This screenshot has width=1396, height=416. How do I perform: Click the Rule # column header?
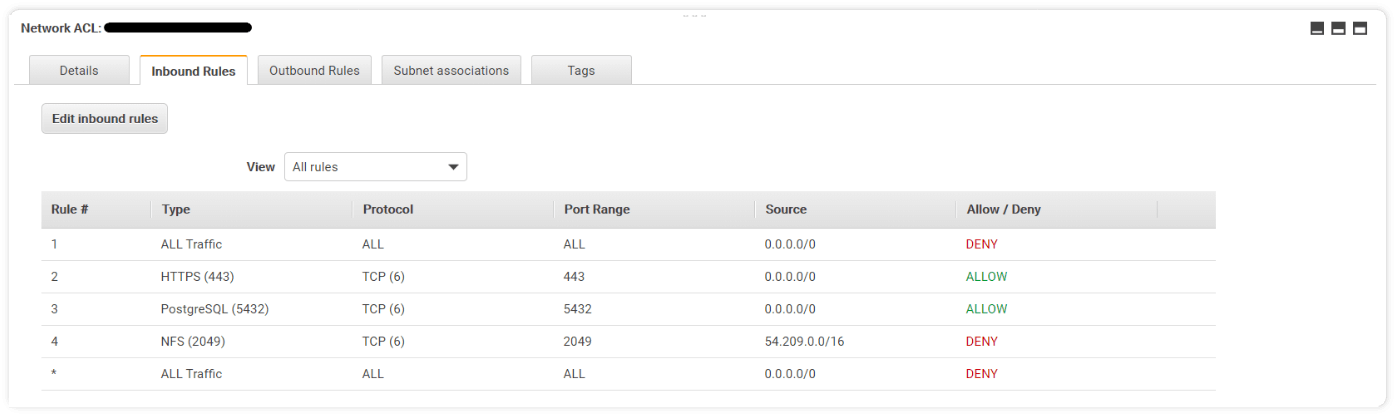70,210
